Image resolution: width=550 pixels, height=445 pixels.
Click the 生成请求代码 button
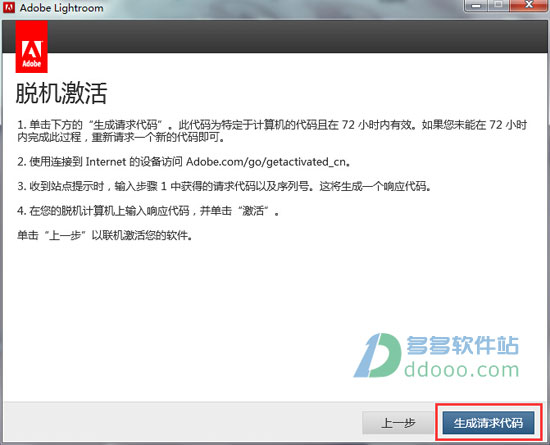(488, 423)
